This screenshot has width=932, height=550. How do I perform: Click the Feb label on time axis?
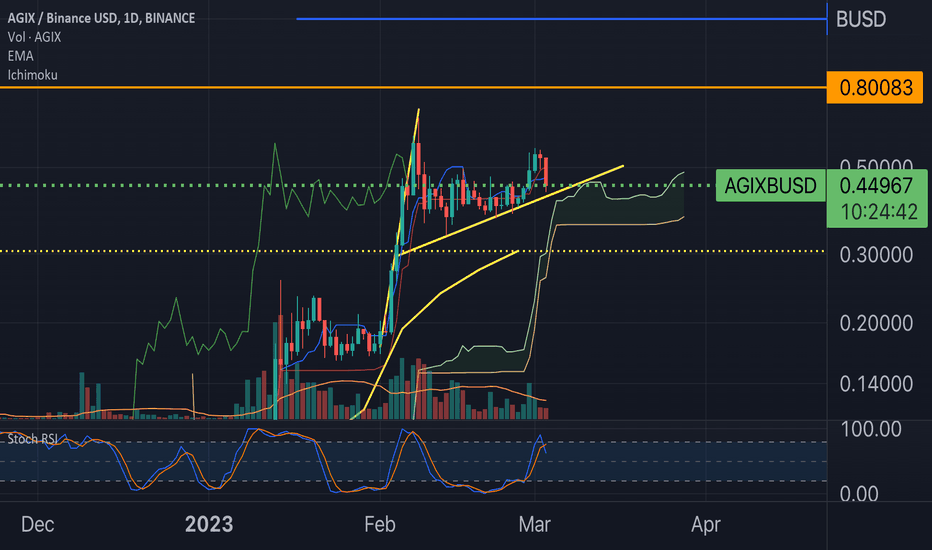coord(379,524)
